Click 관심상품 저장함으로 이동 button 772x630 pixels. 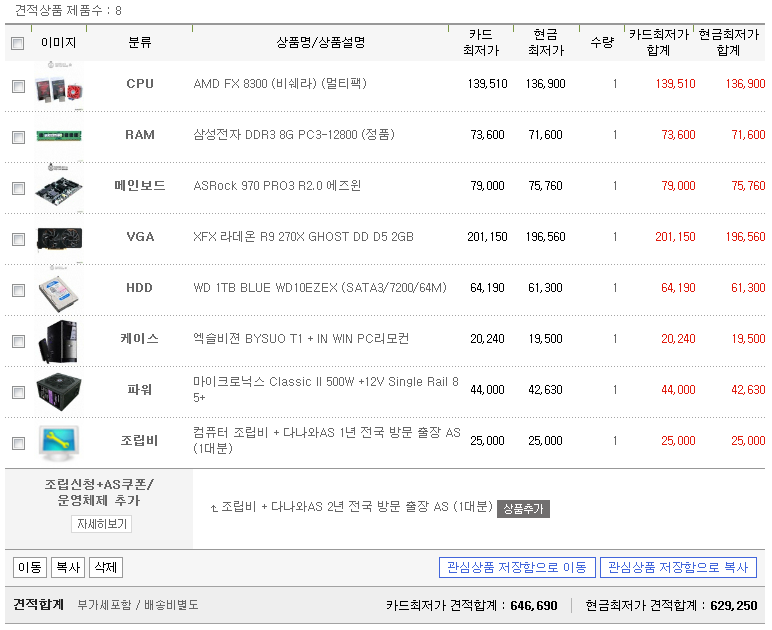click(x=517, y=568)
